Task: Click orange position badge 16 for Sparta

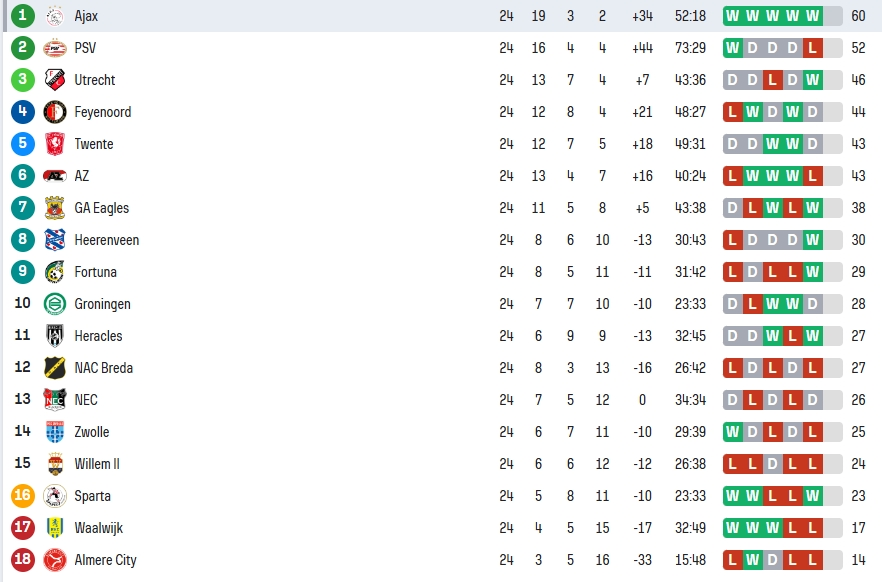Action: (x=22, y=495)
